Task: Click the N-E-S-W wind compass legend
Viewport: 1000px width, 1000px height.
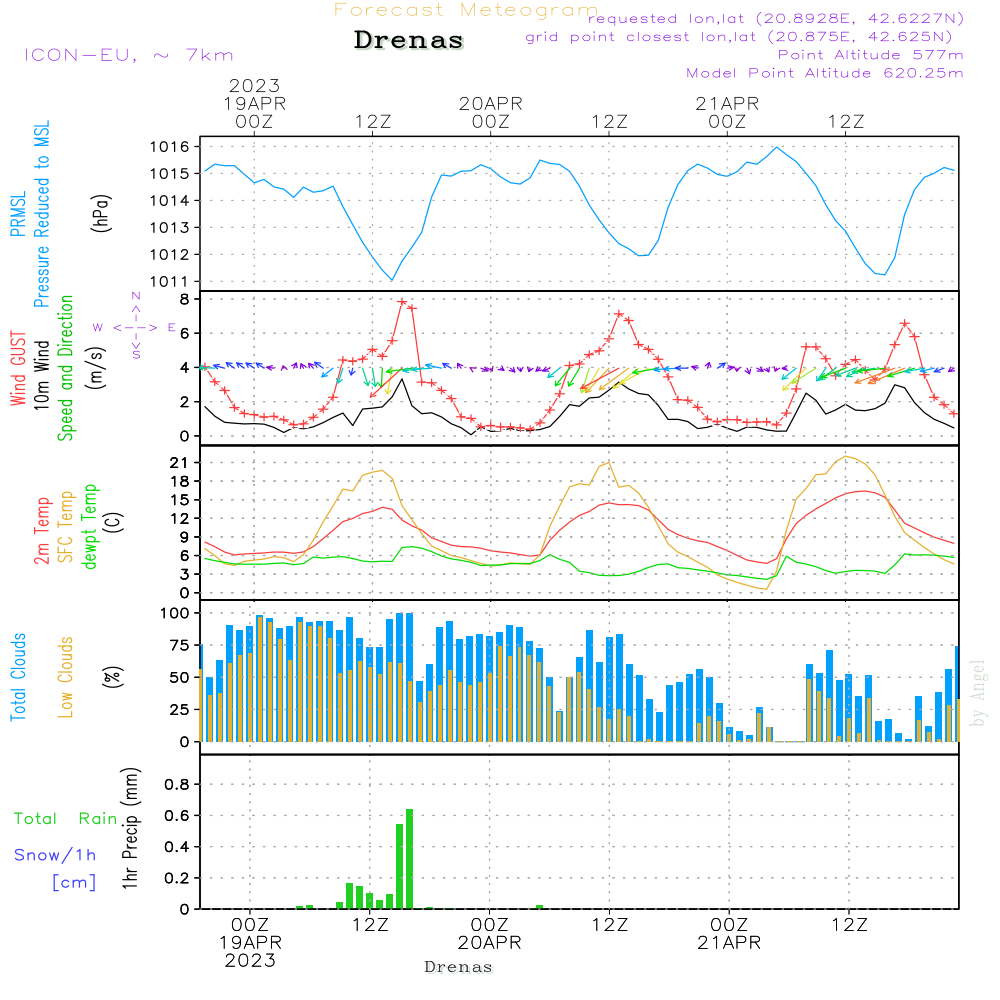Action: pos(136,327)
